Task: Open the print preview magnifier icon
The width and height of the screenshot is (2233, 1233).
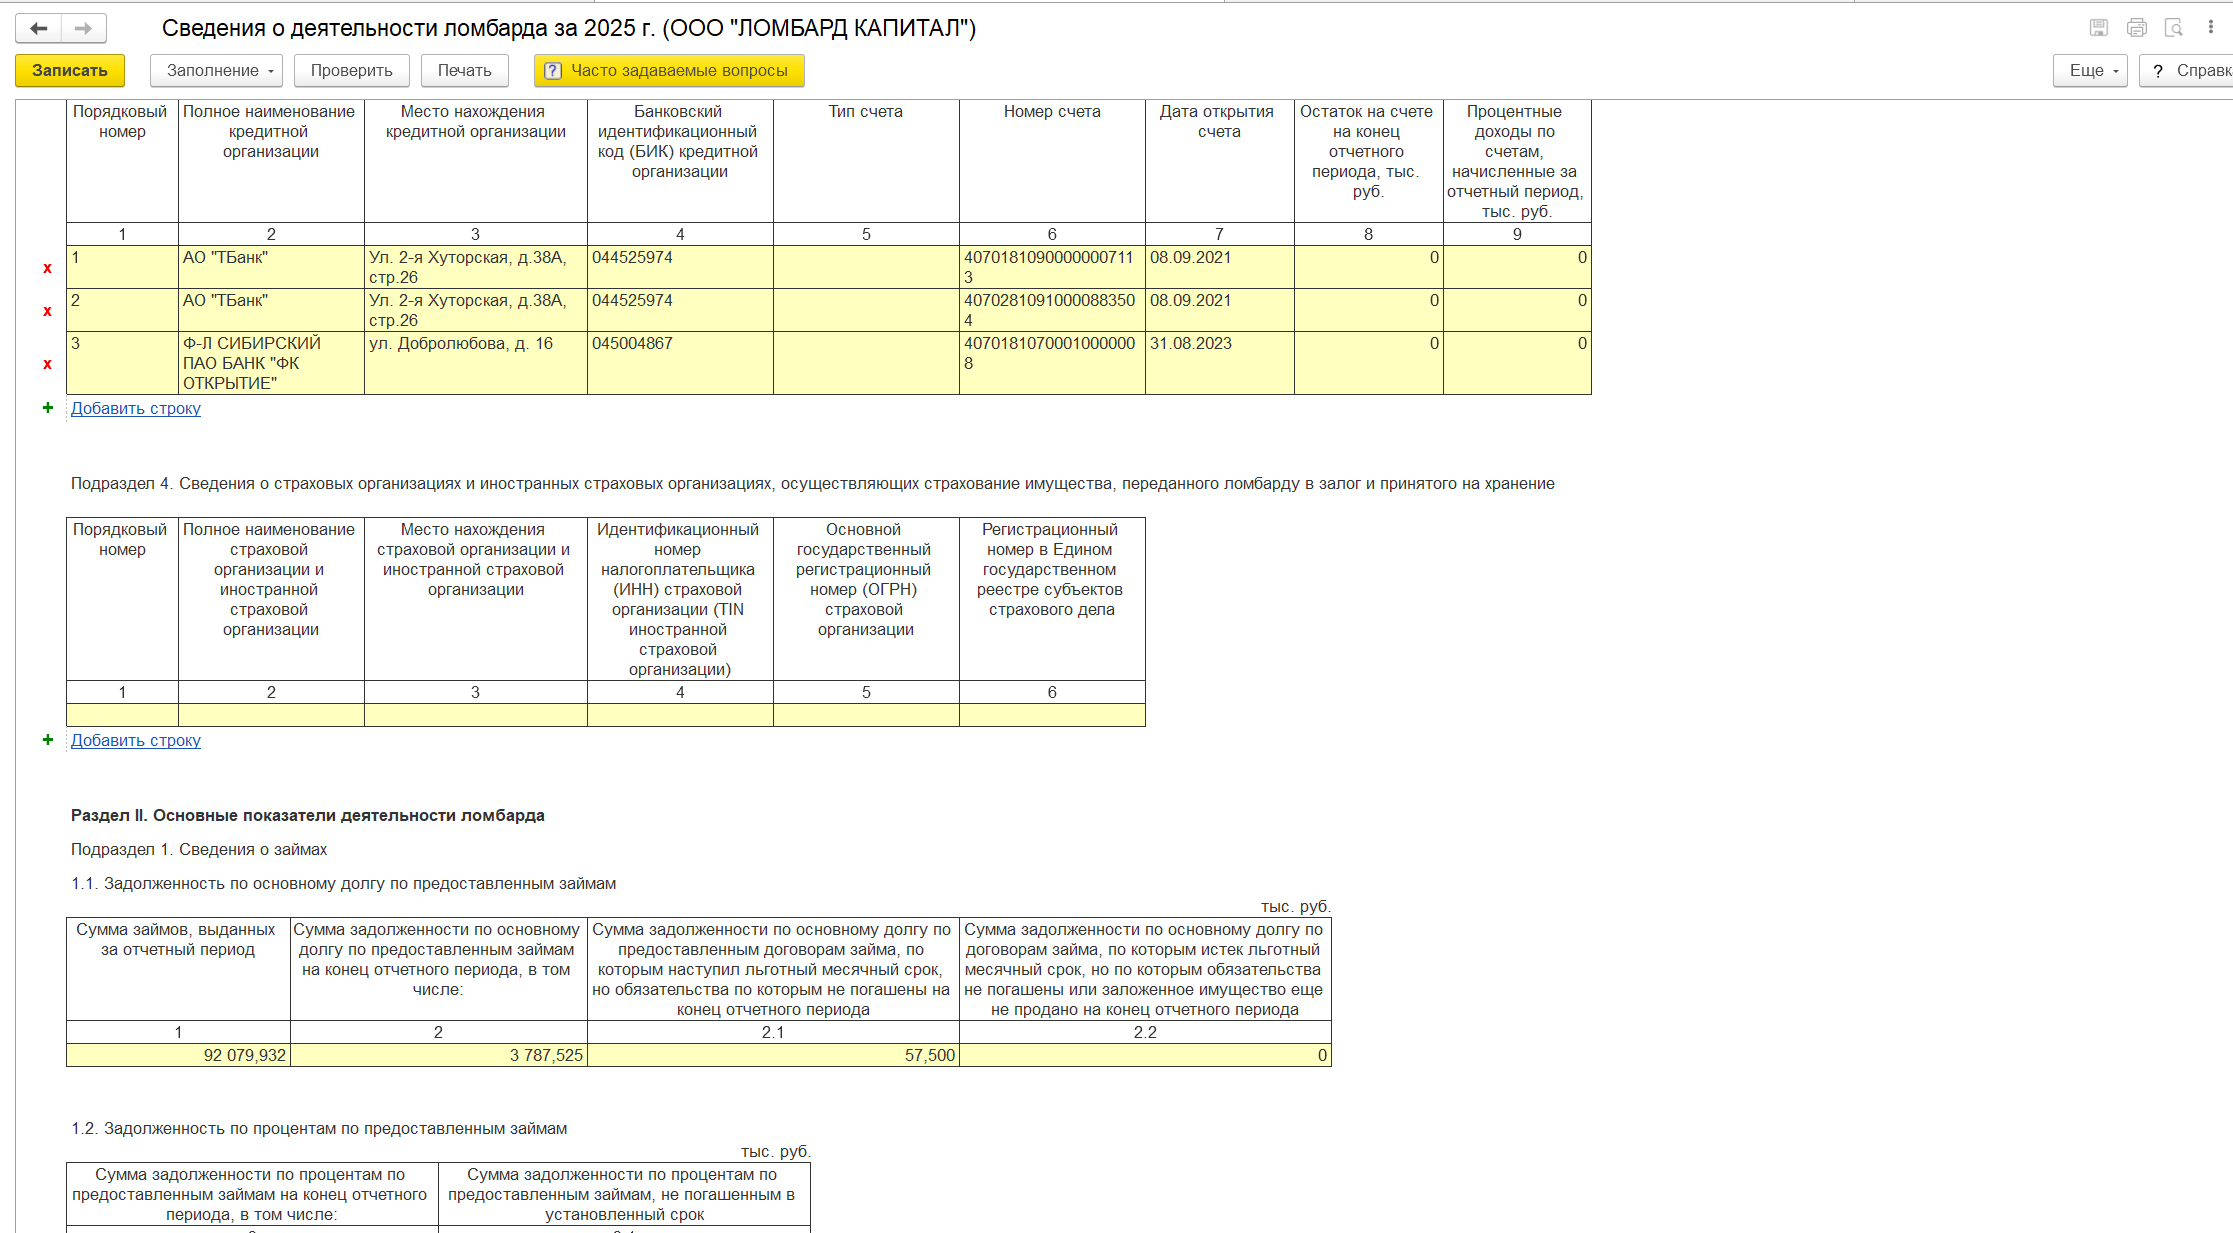Action: (2173, 28)
